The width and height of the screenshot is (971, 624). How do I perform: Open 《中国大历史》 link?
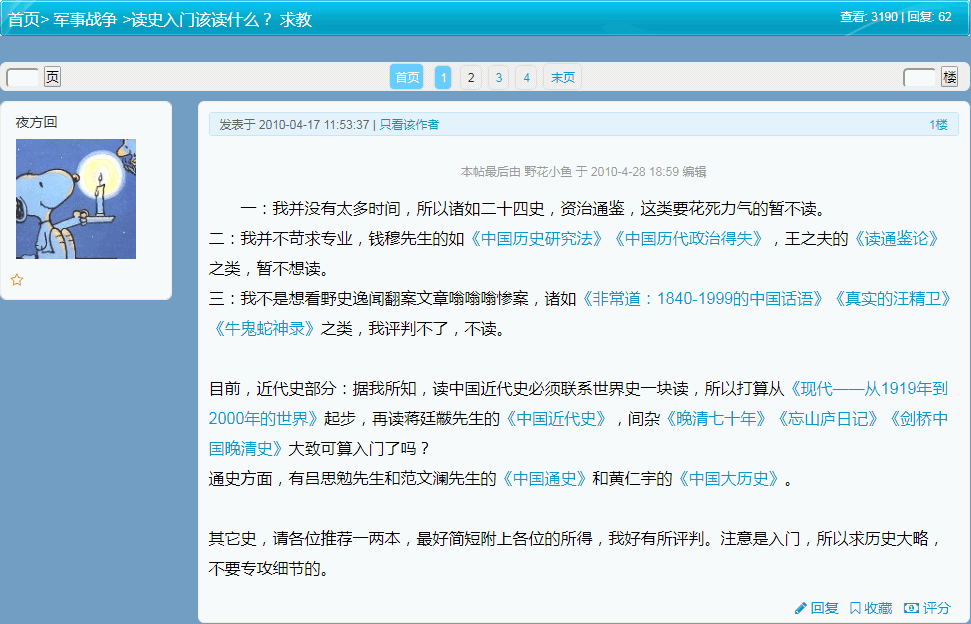pos(728,479)
